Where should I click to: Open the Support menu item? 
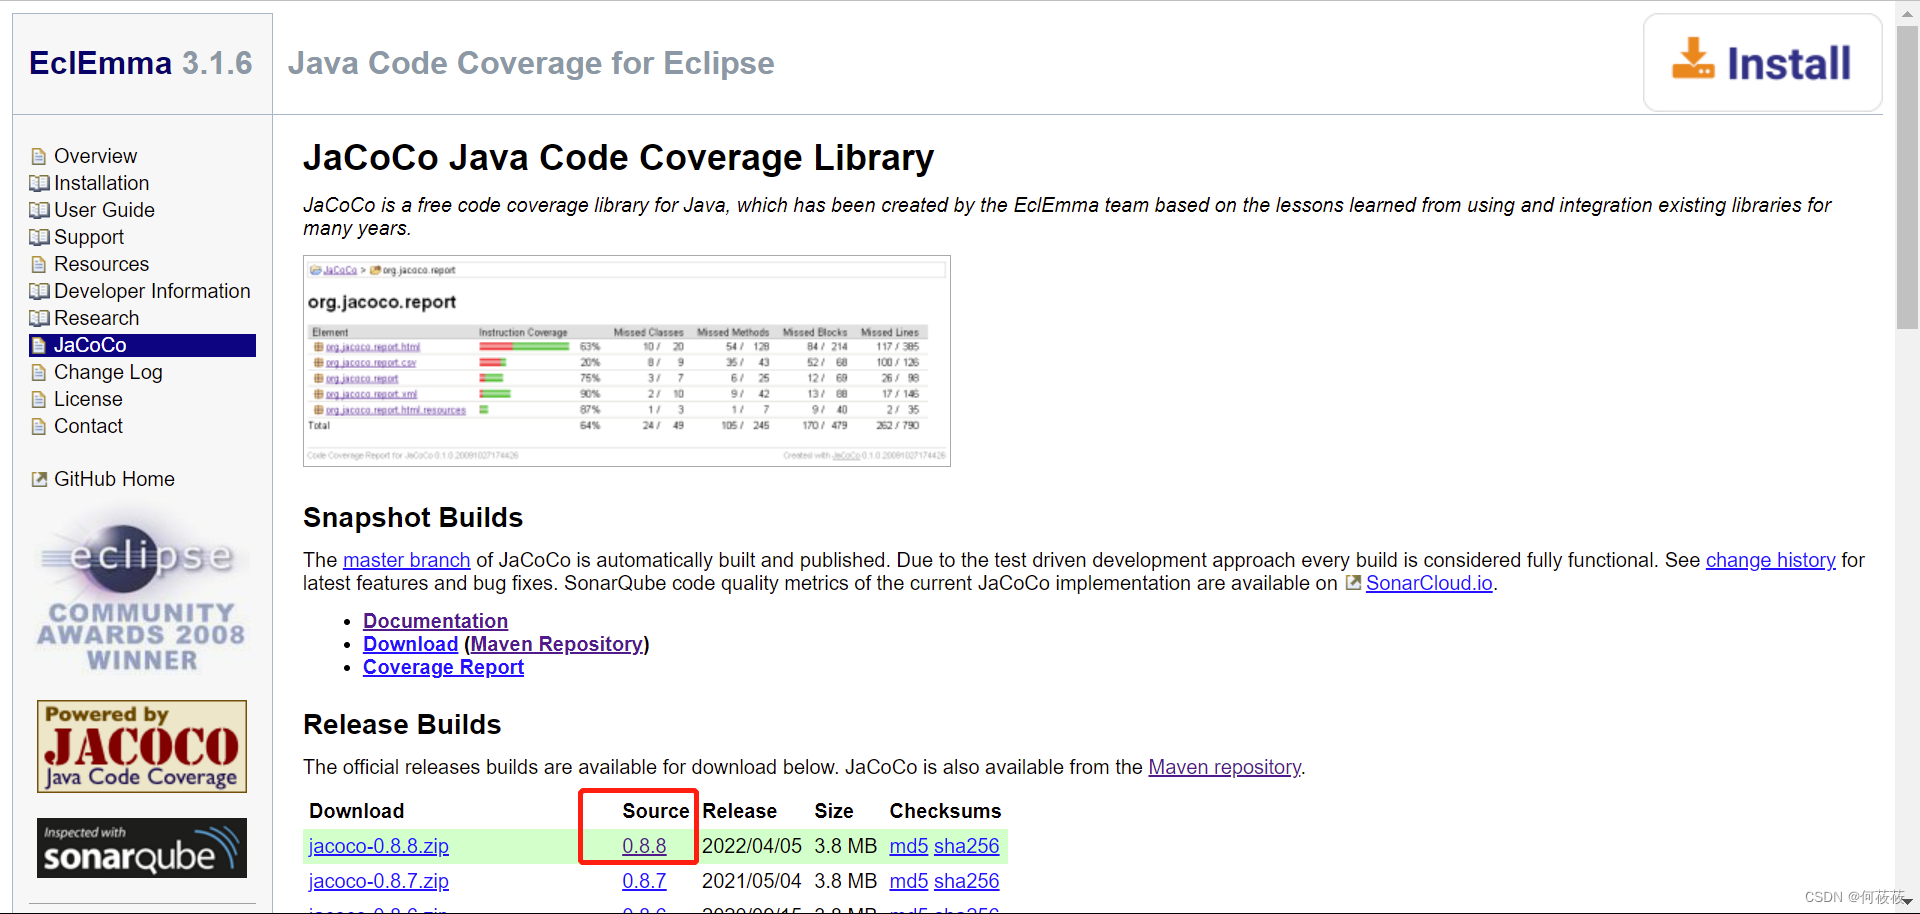[89, 237]
